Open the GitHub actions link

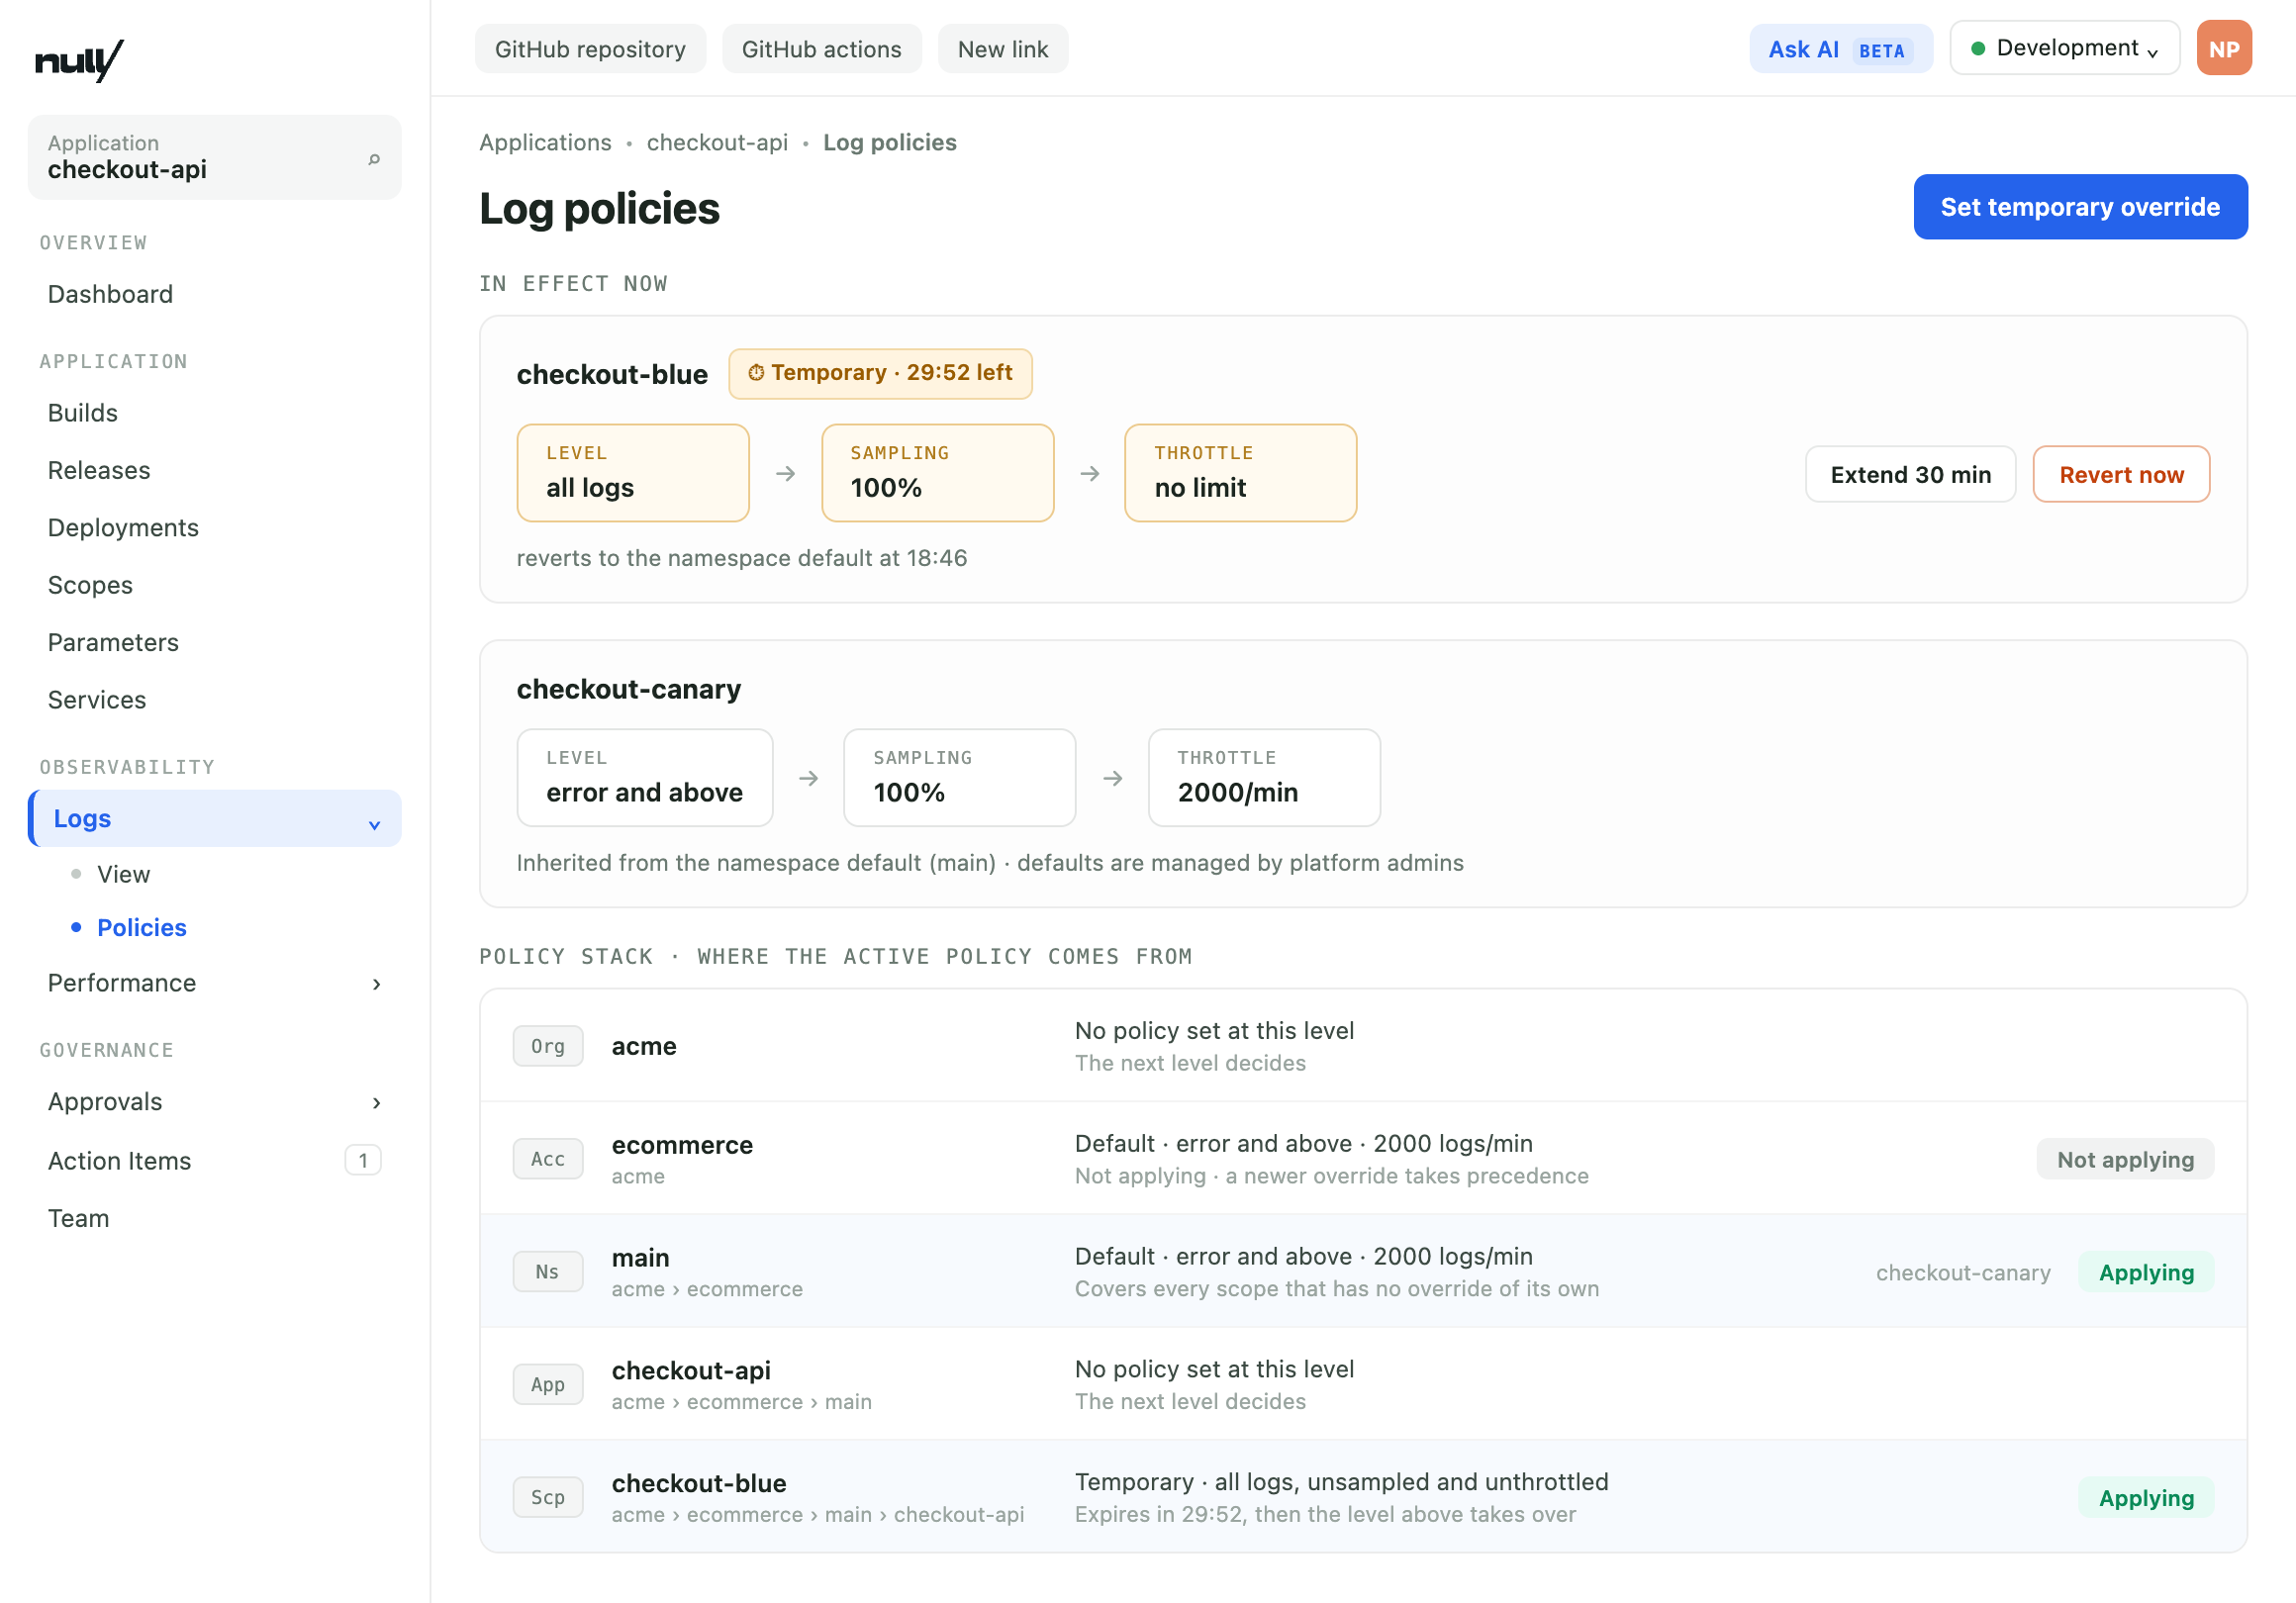821,49
